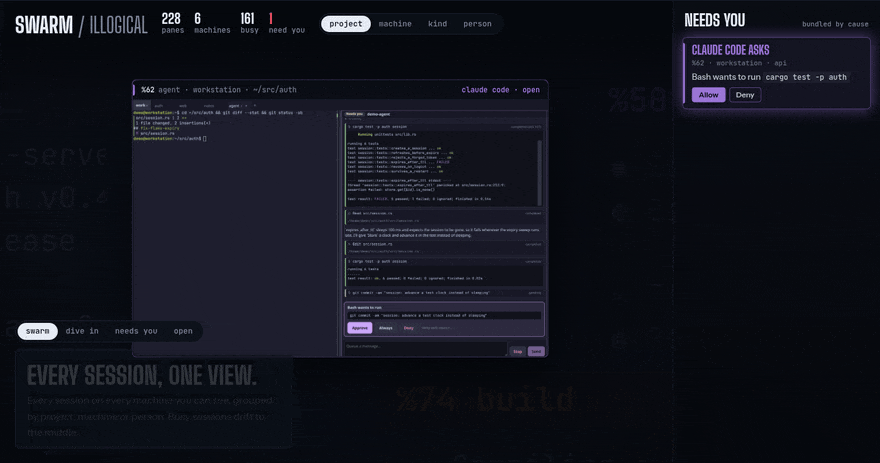Switch to the open view
The width and height of the screenshot is (880, 463).
[183, 331]
